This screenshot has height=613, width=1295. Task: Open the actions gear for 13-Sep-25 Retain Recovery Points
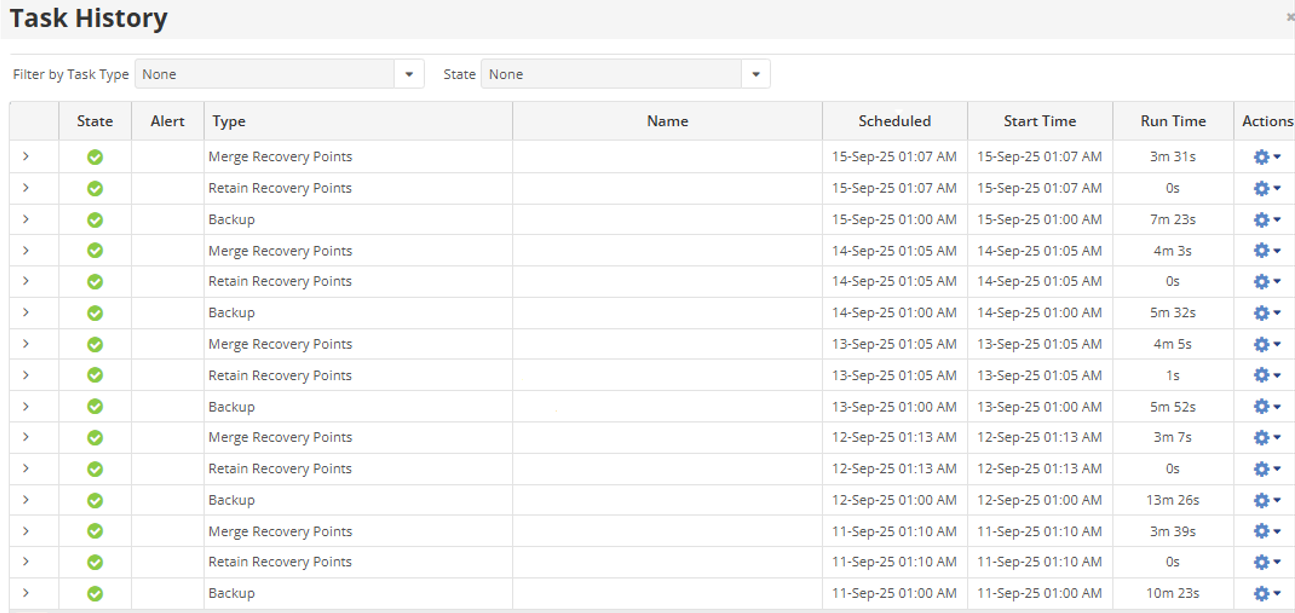pyautogui.click(x=1267, y=375)
